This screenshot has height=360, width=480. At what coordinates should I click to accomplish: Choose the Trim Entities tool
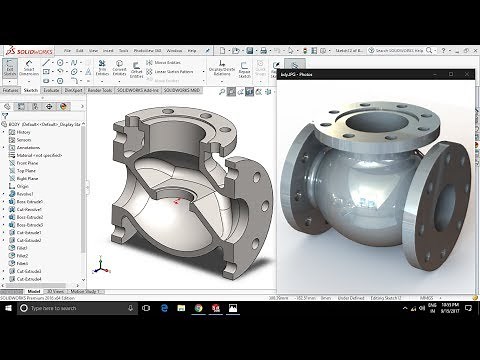(102, 68)
